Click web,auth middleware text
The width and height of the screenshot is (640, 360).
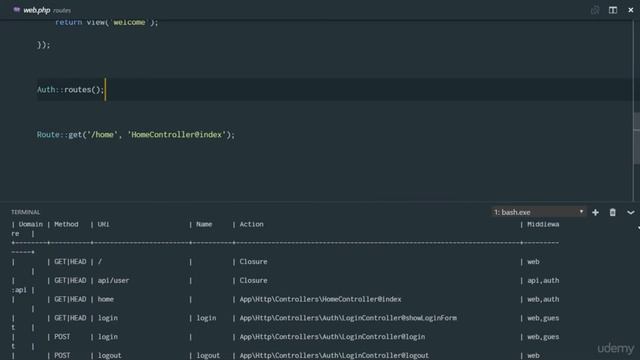pyautogui.click(x=543, y=299)
